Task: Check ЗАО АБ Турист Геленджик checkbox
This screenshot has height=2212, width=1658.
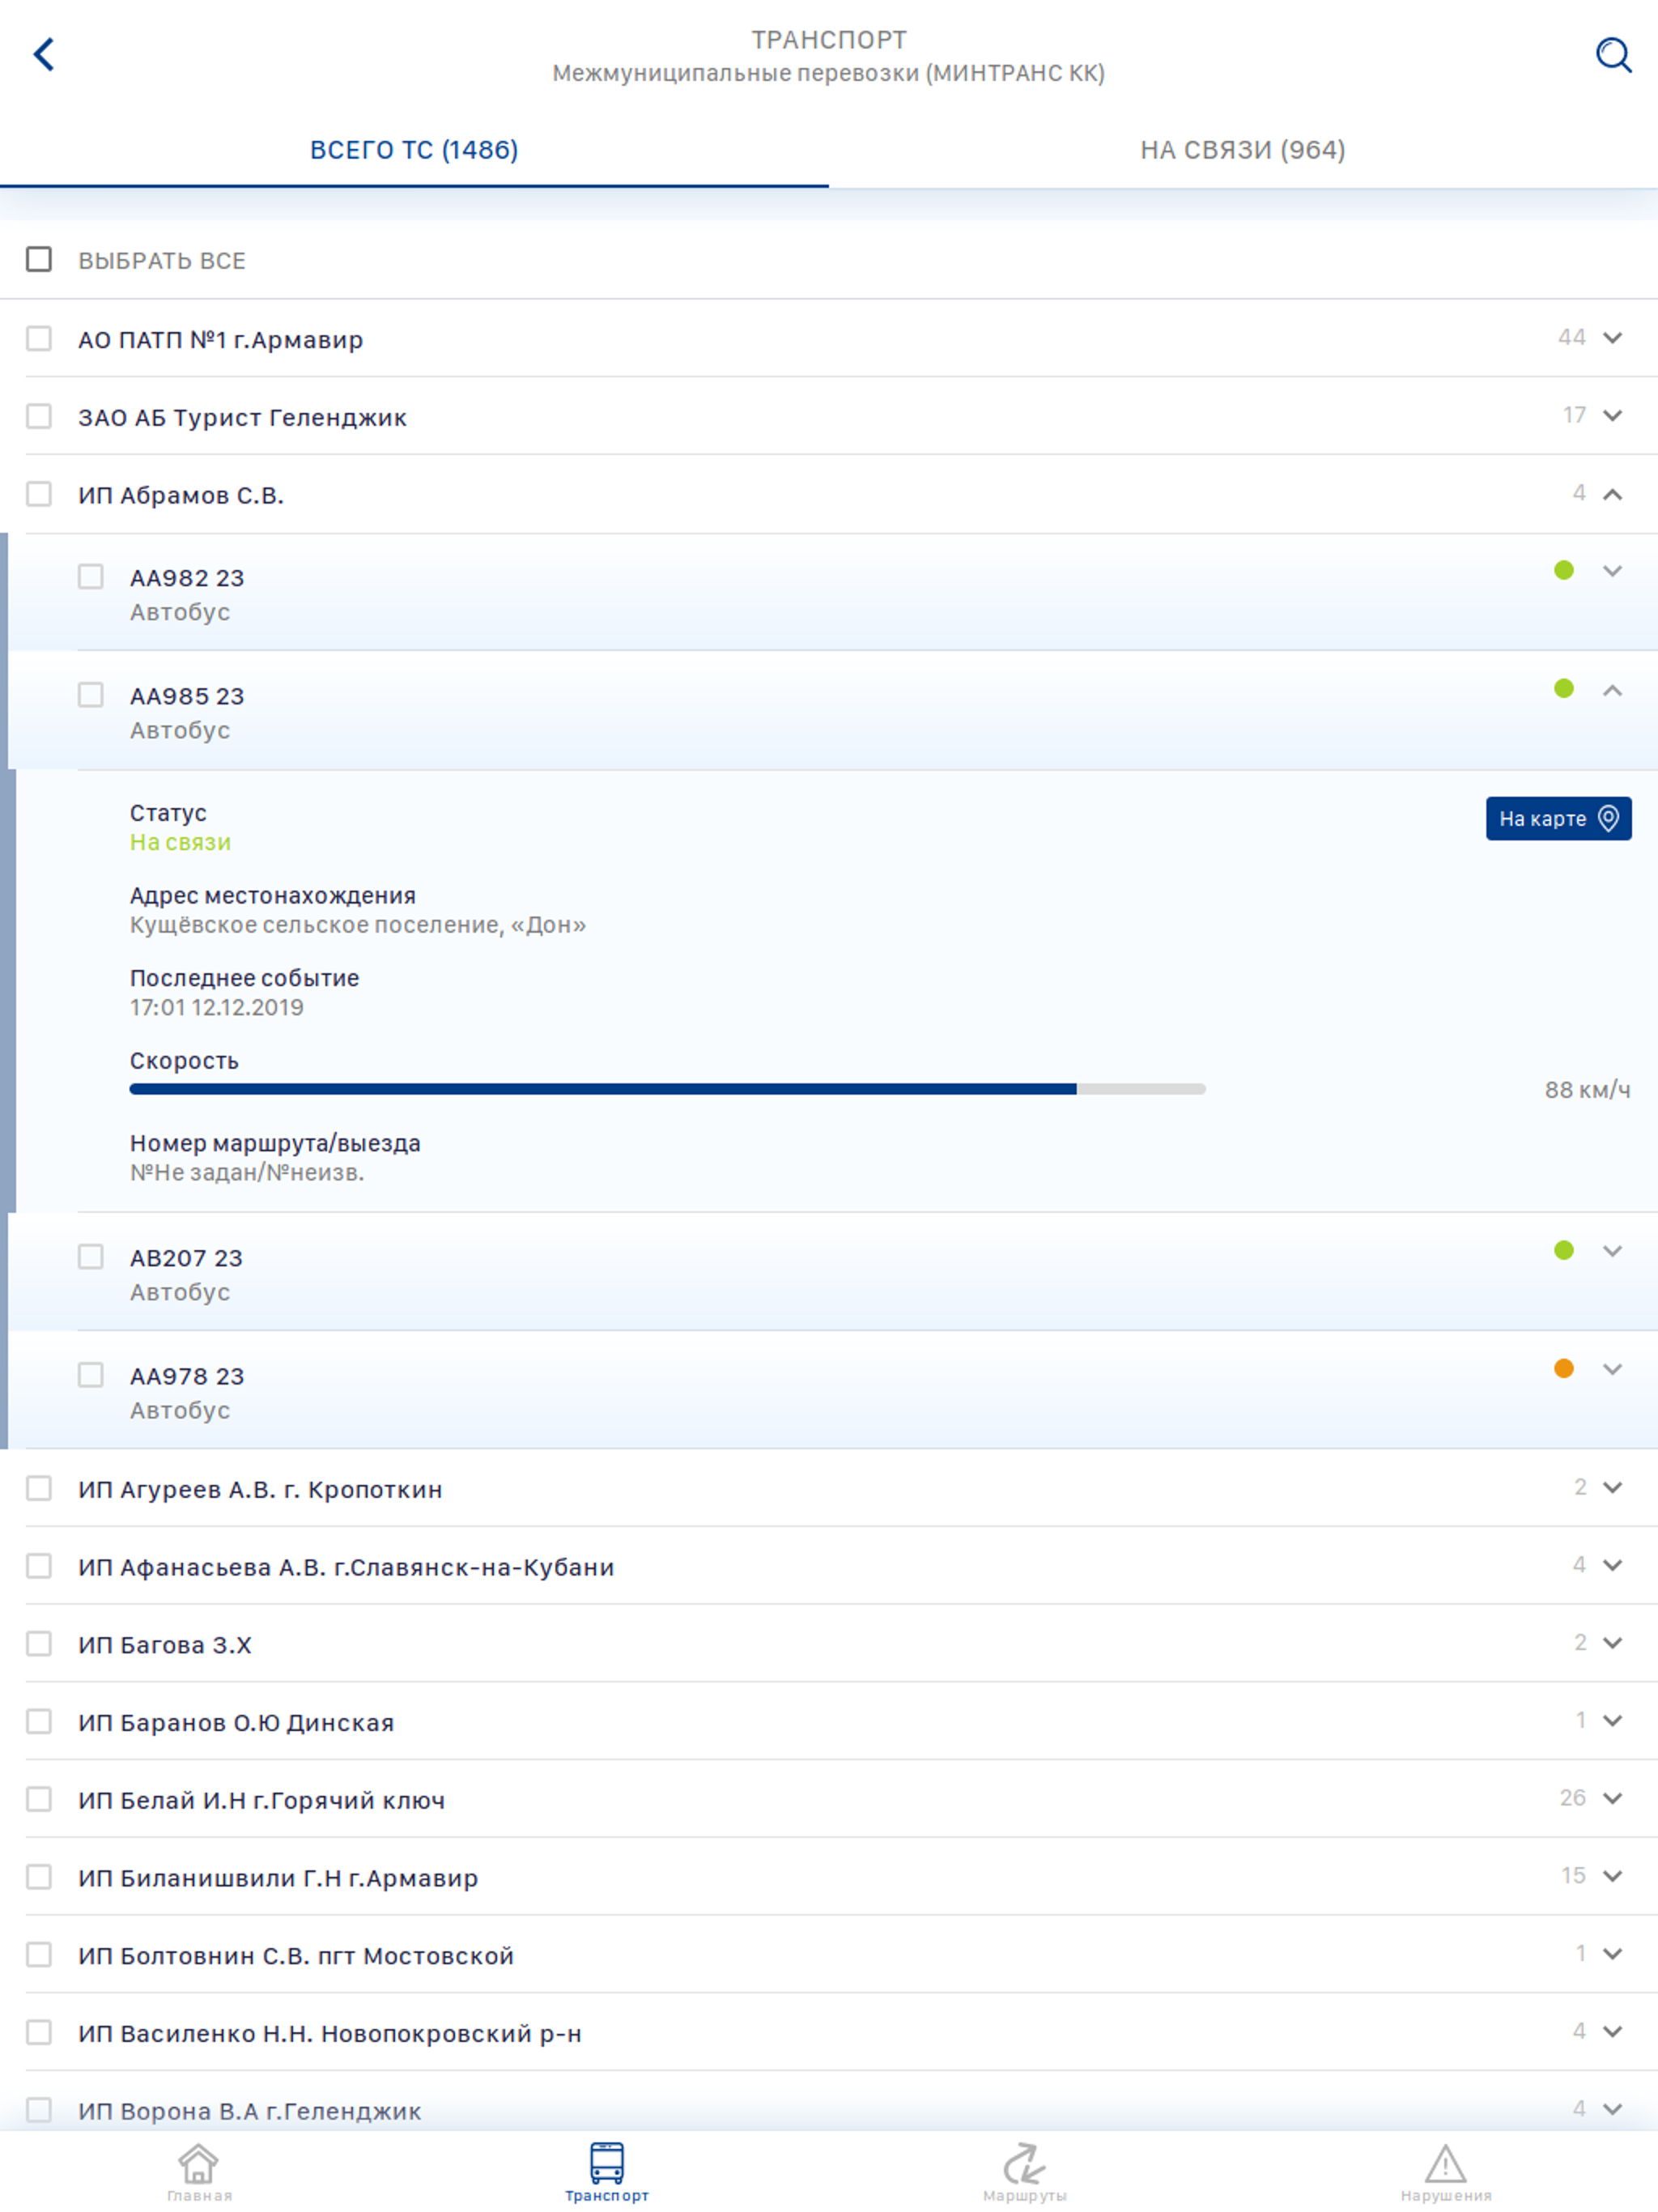Action: [39, 415]
